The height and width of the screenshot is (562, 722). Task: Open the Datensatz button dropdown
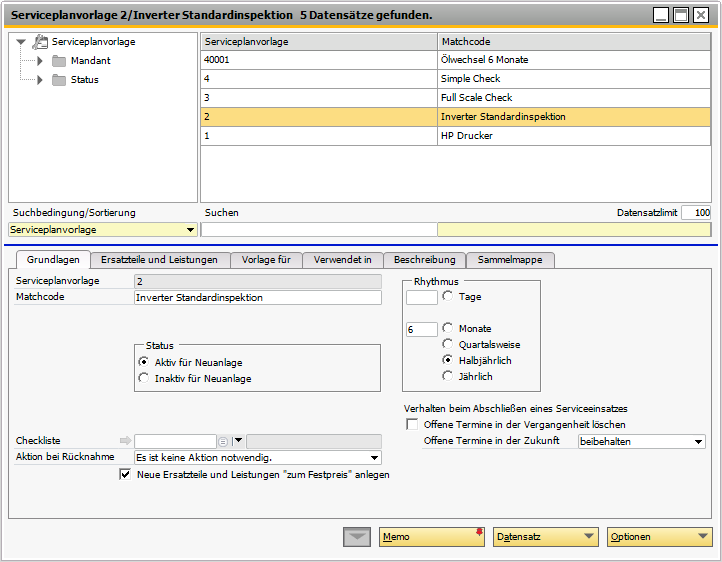click(x=588, y=536)
